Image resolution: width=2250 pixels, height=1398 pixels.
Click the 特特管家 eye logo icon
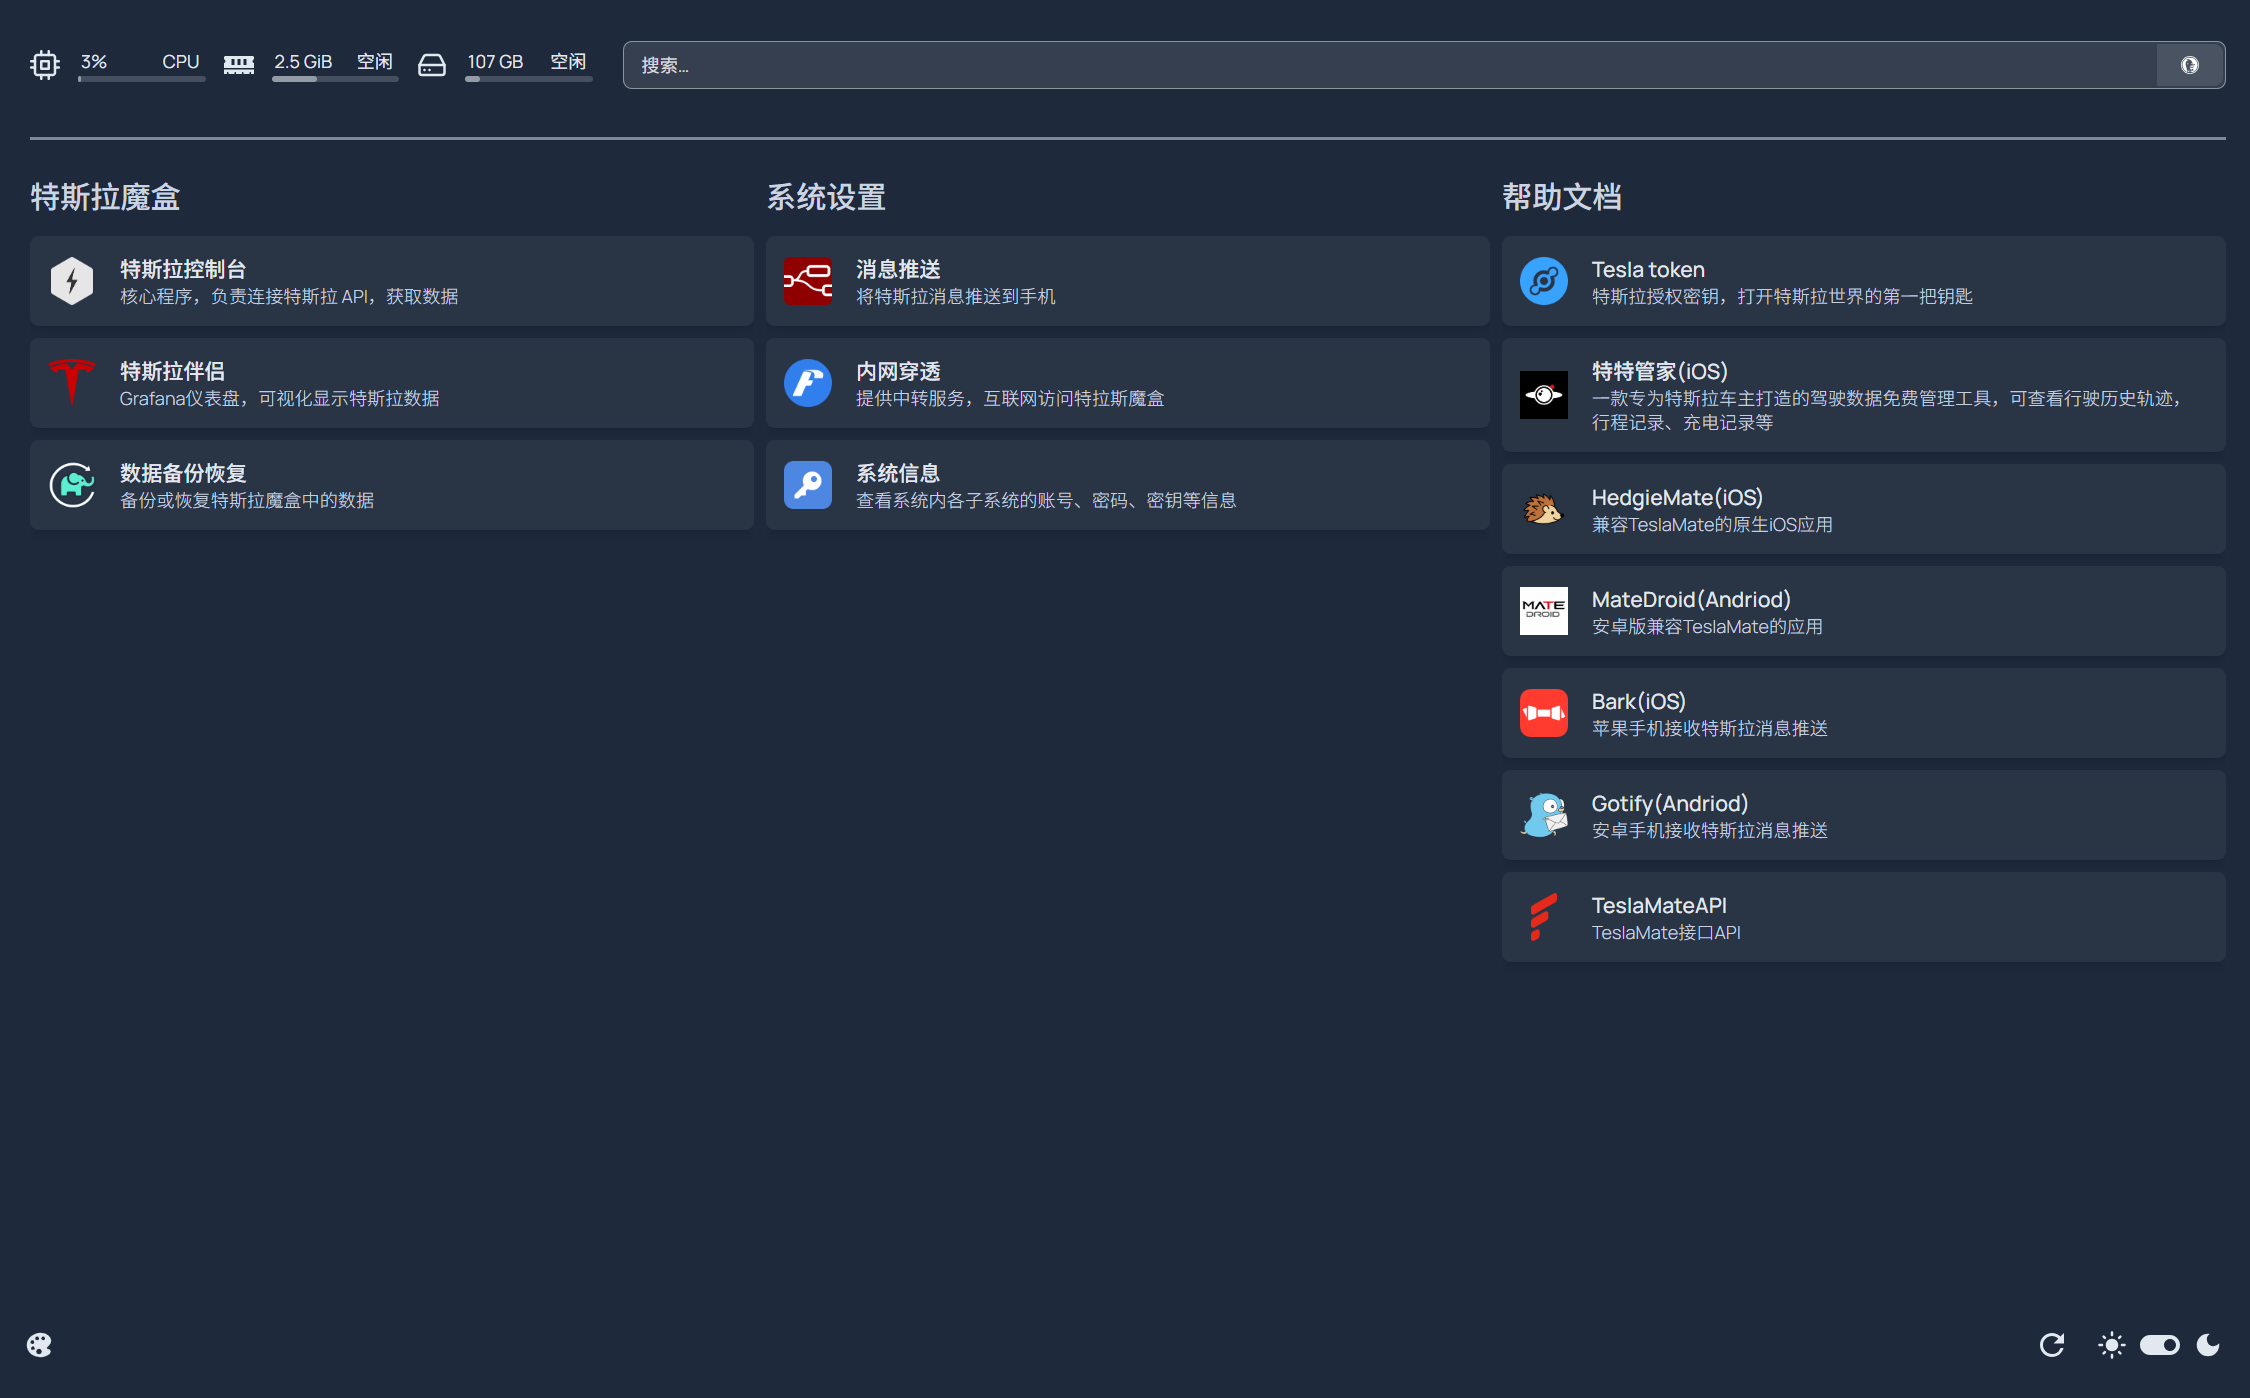pos(1544,395)
